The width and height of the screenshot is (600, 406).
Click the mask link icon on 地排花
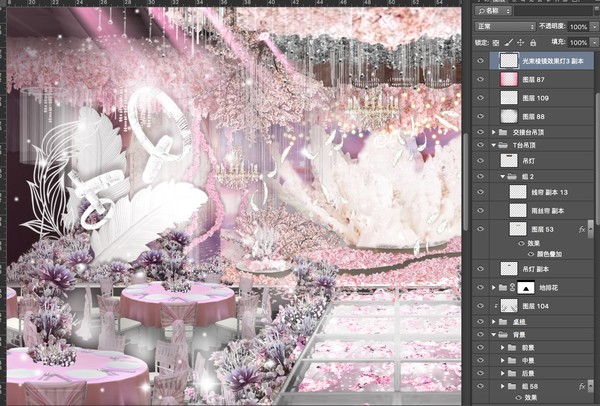pyautogui.click(x=512, y=288)
